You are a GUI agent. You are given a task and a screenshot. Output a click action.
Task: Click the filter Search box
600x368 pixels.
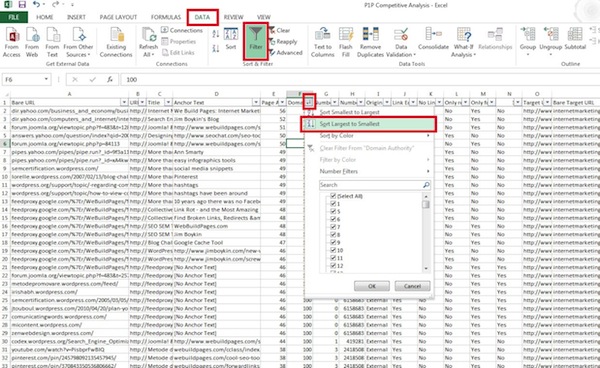pos(375,185)
